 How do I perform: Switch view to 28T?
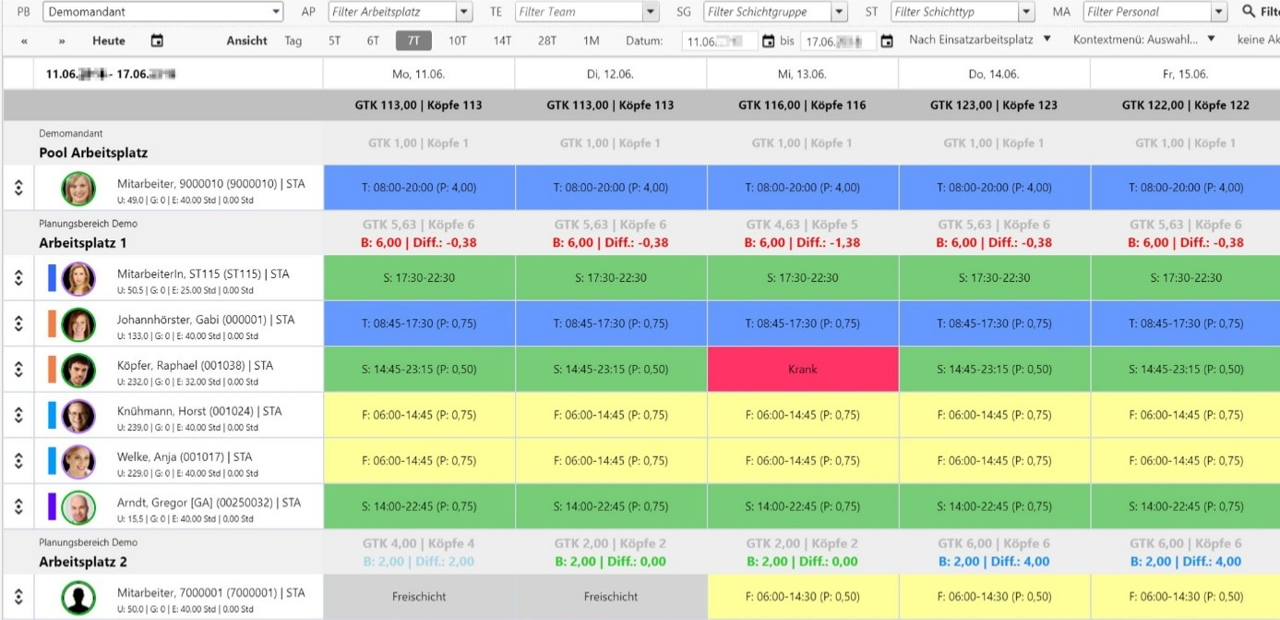pyautogui.click(x=547, y=41)
